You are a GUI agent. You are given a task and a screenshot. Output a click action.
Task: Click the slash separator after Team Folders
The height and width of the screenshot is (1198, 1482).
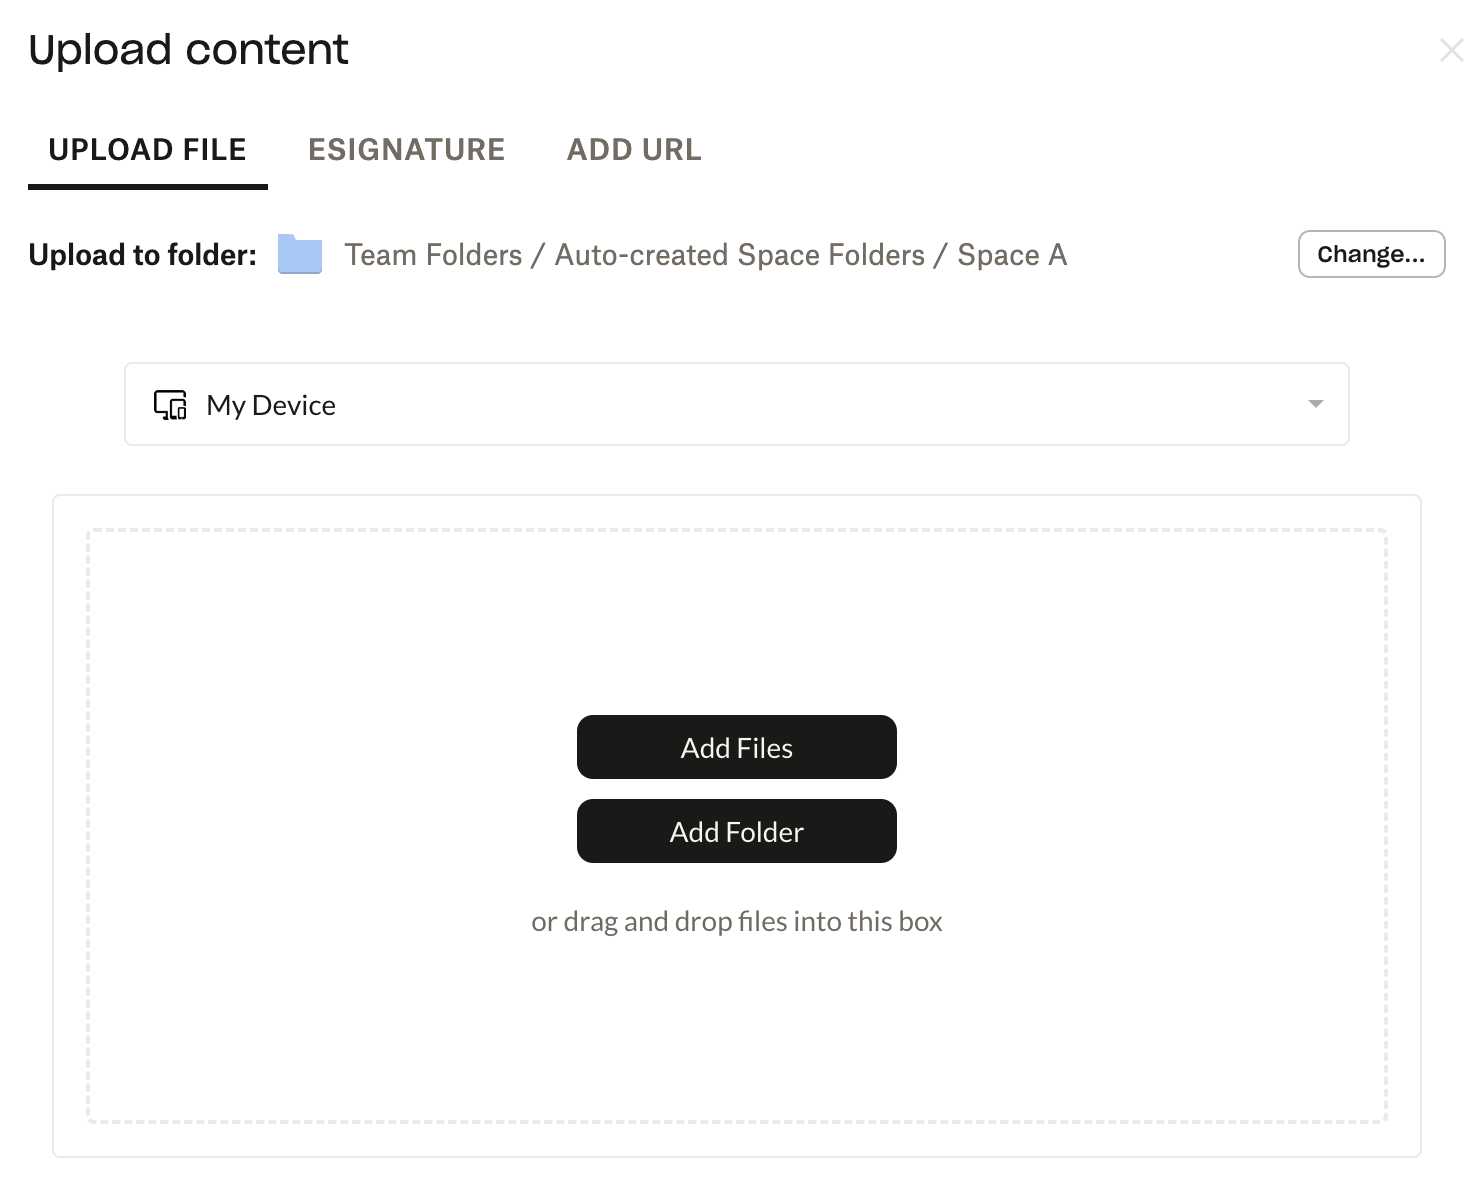(x=538, y=255)
